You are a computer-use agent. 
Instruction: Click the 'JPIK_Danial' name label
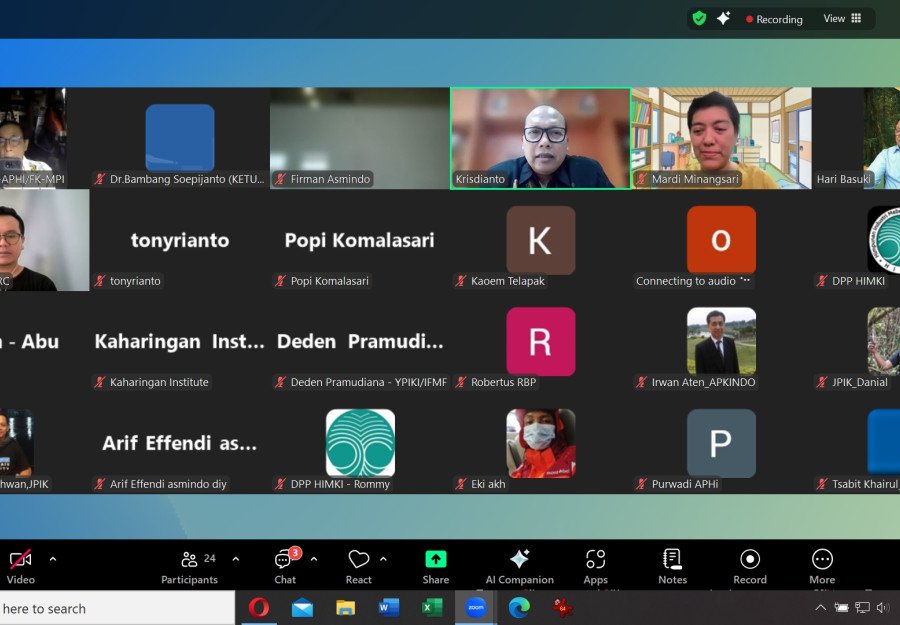coord(860,382)
